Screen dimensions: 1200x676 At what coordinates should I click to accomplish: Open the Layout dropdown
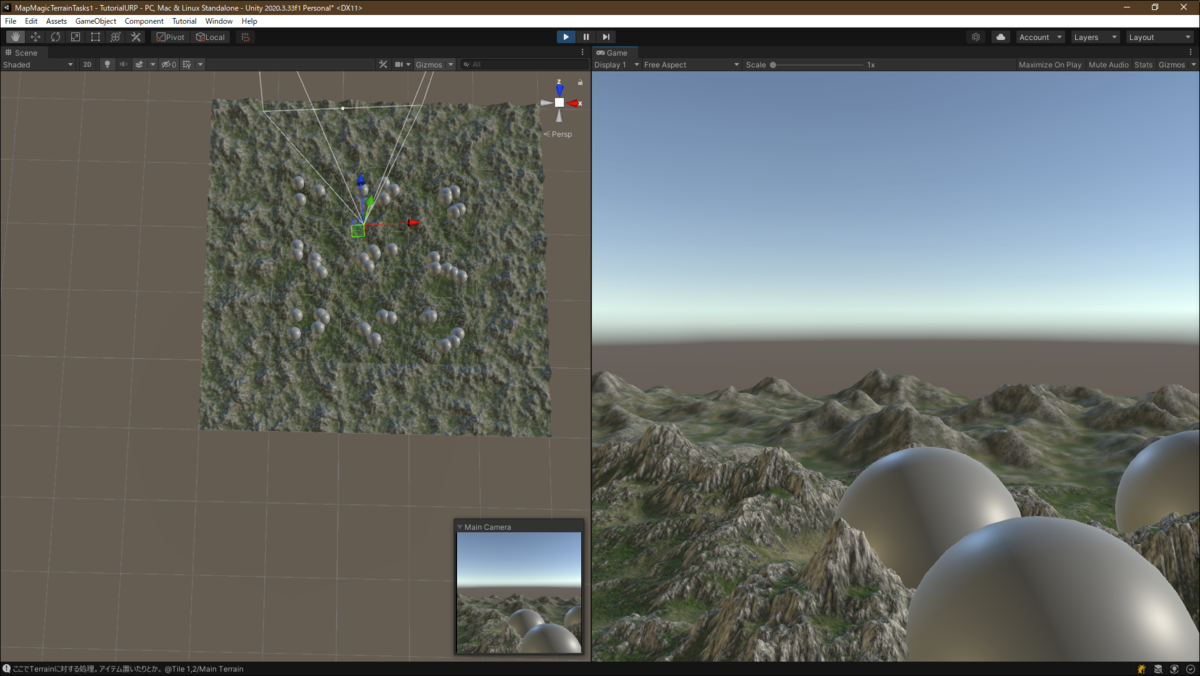1158,37
